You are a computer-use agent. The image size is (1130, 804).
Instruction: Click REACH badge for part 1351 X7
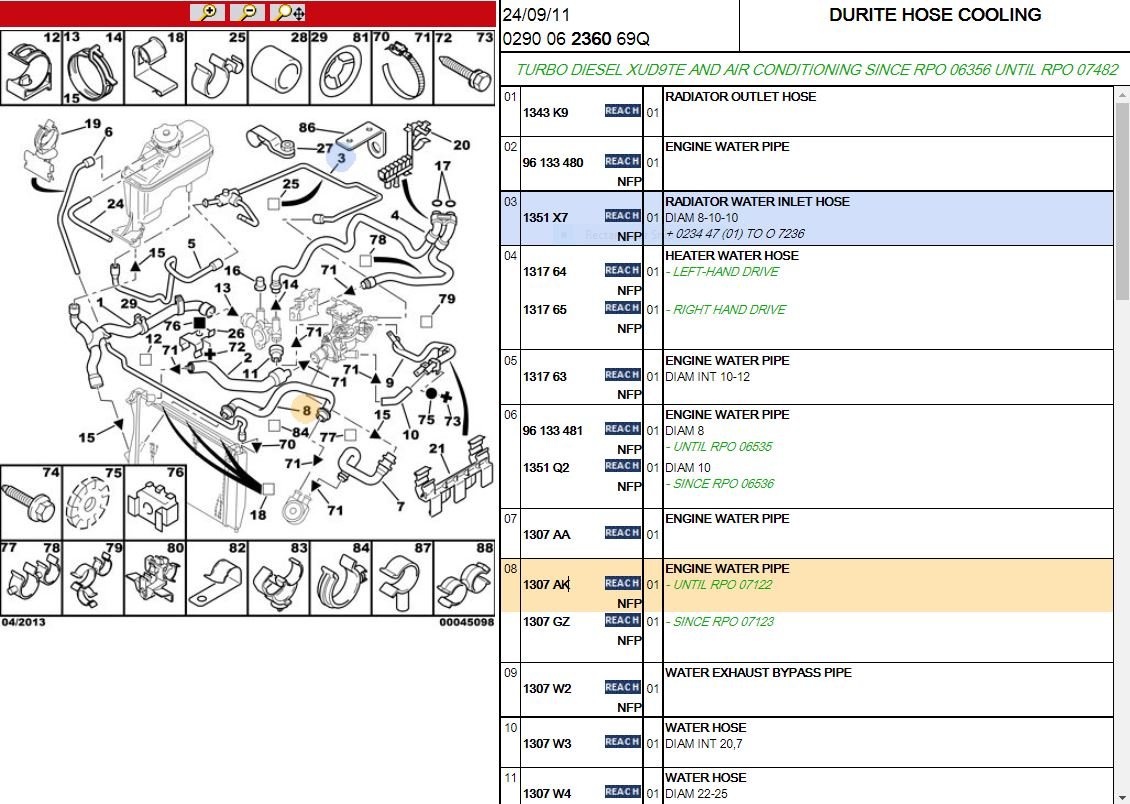[x=623, y=216]
